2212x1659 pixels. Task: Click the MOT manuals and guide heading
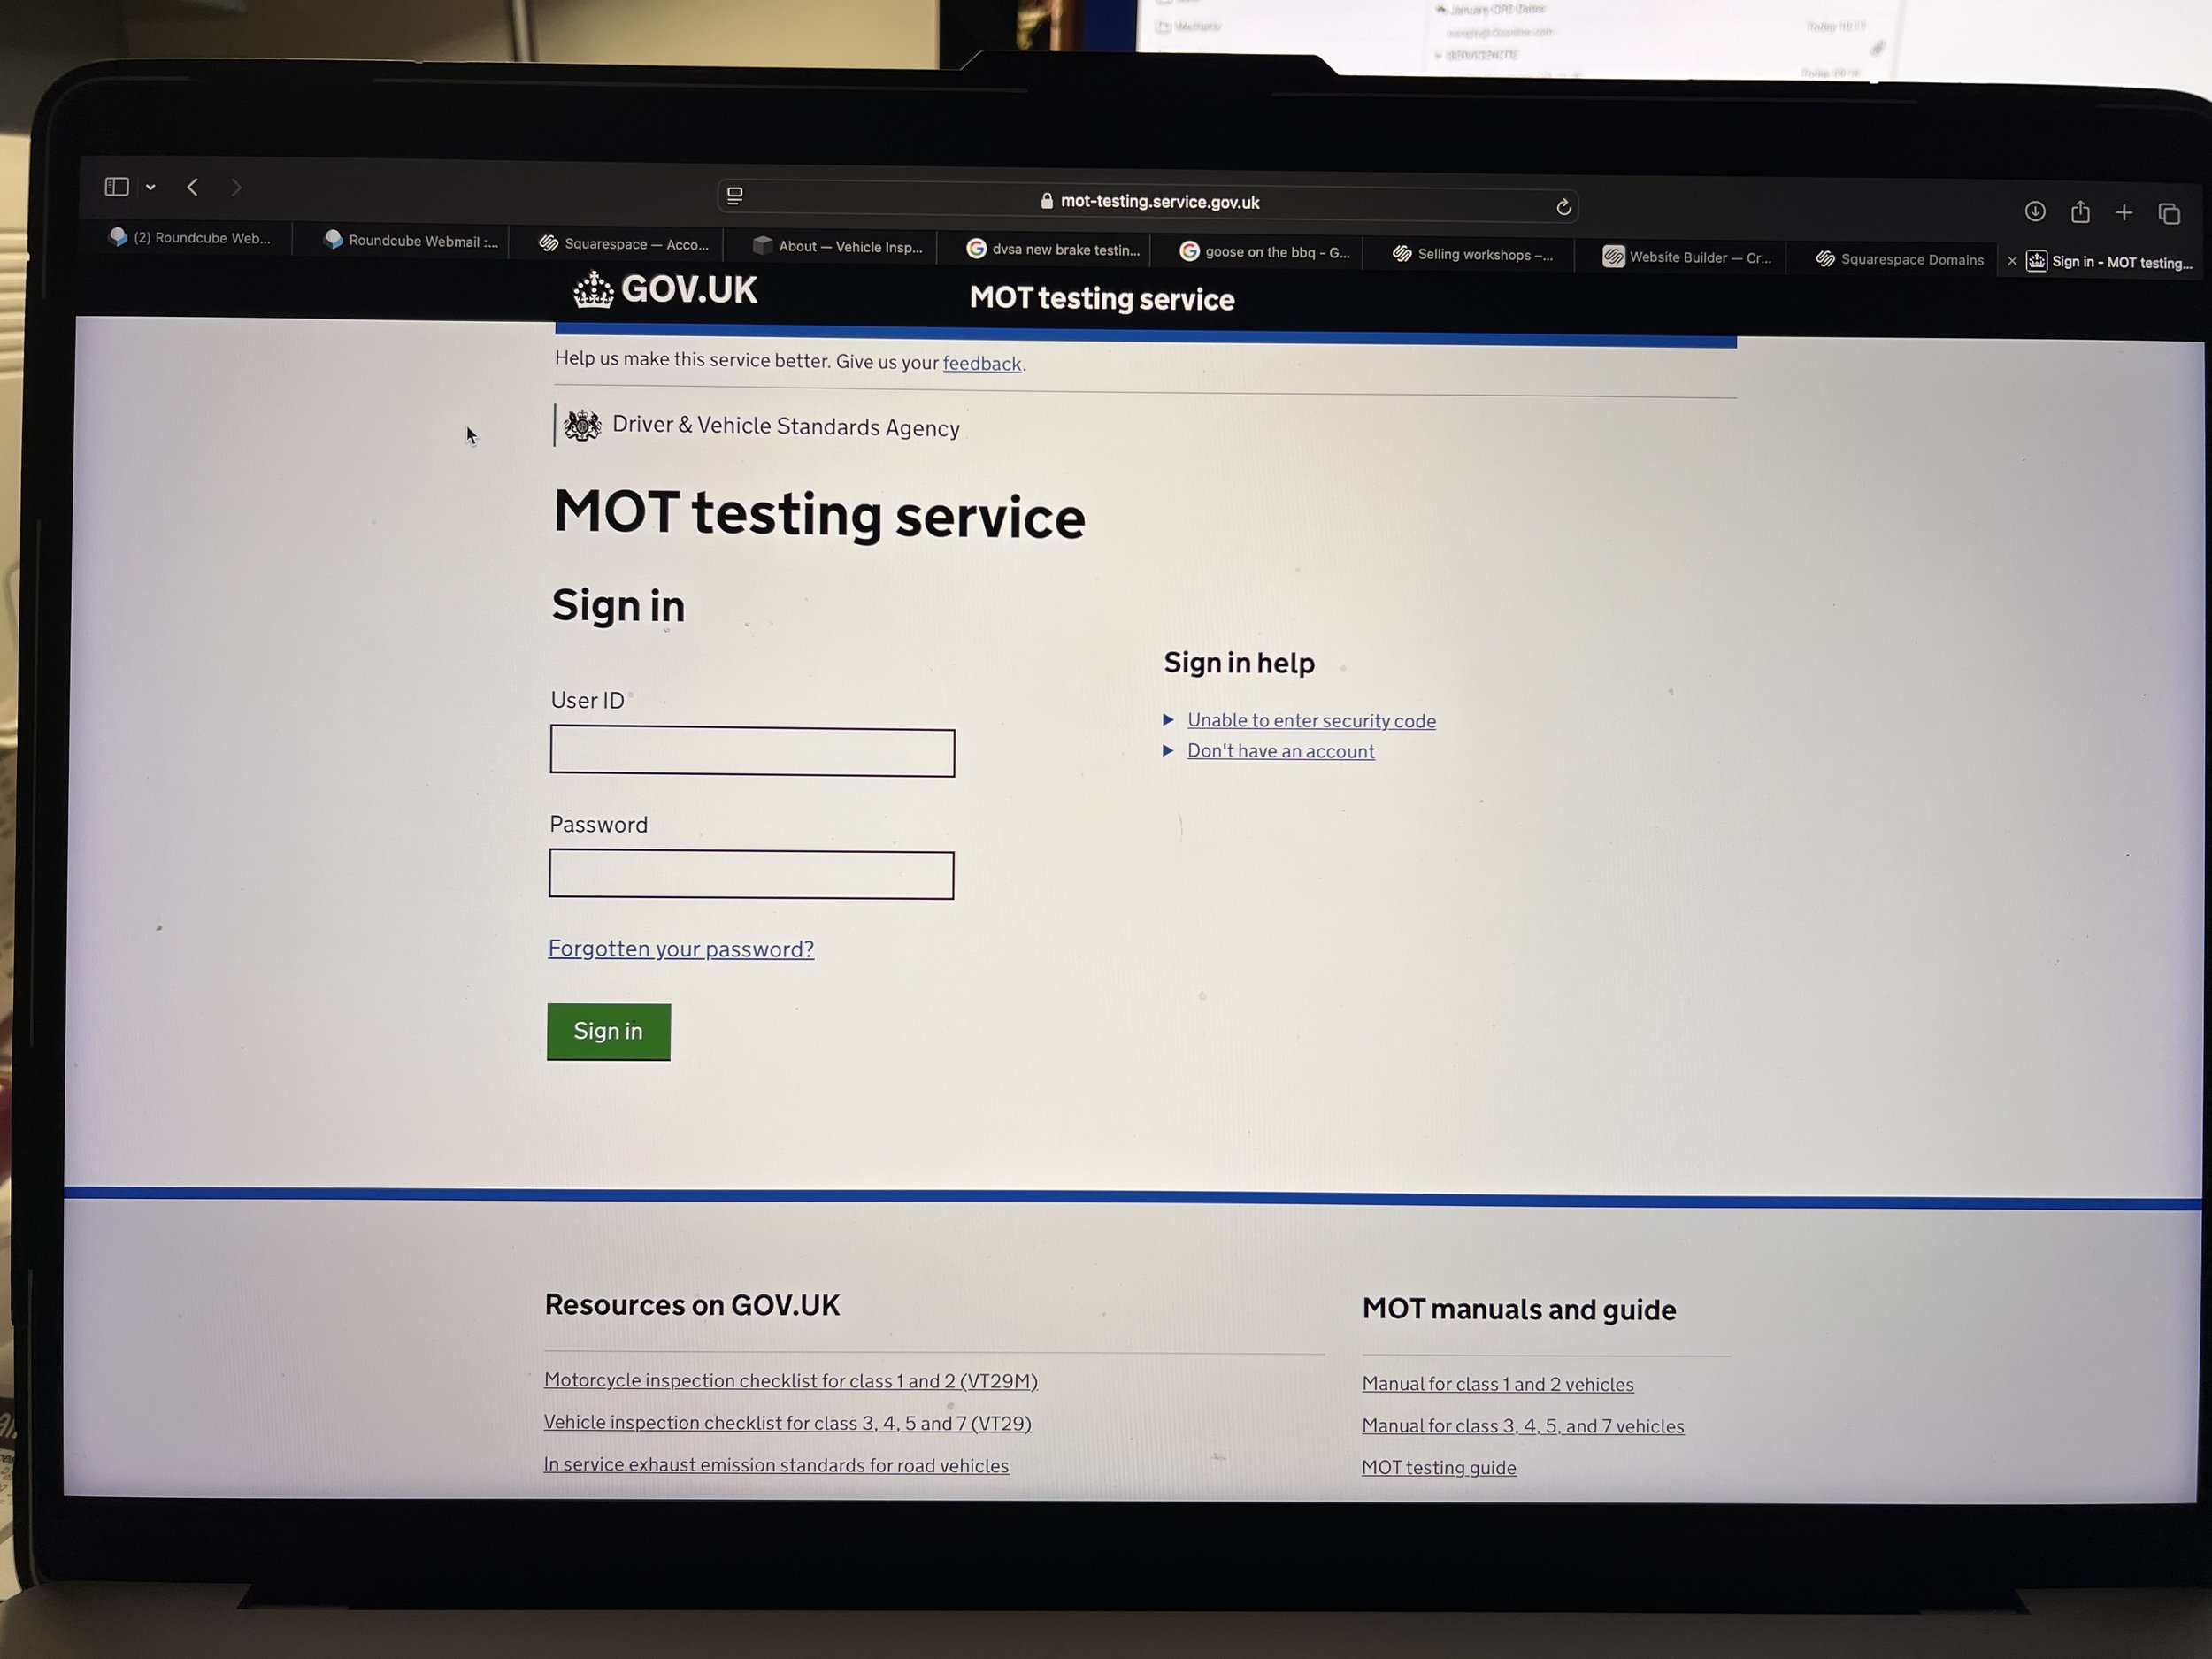1519,1310
